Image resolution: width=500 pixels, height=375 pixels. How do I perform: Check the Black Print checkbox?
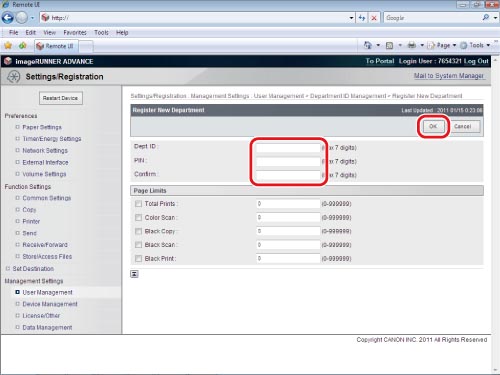(x=138, y=258)
